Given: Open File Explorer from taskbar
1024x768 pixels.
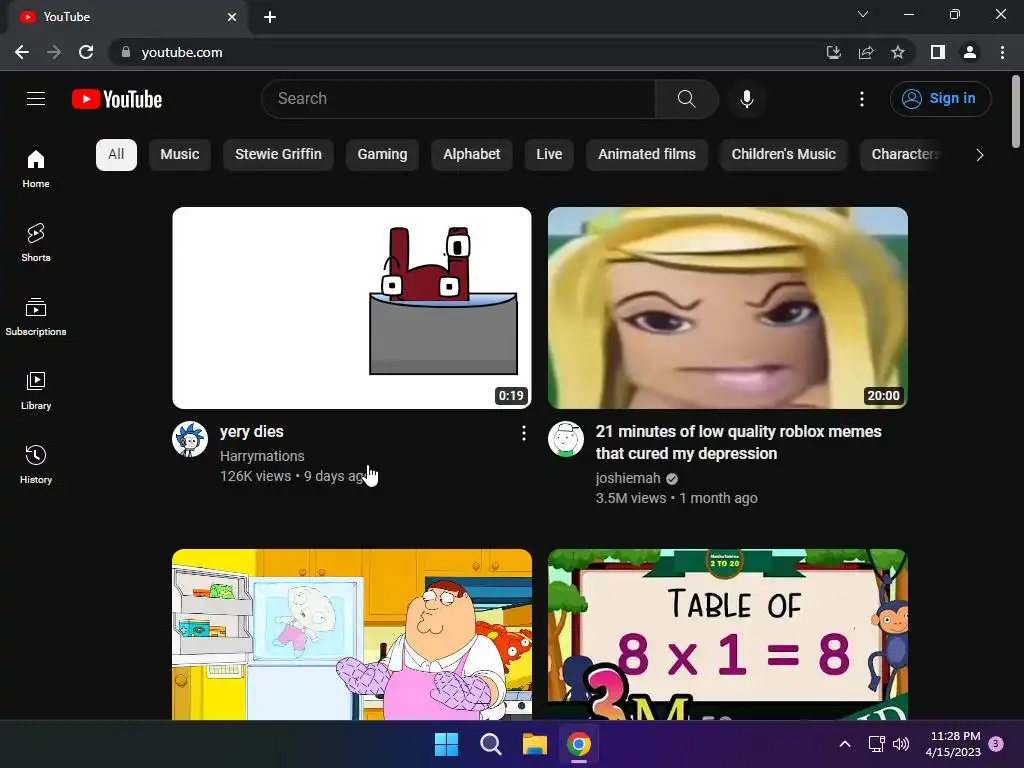Looking at the screenshot, I should 534,744.
